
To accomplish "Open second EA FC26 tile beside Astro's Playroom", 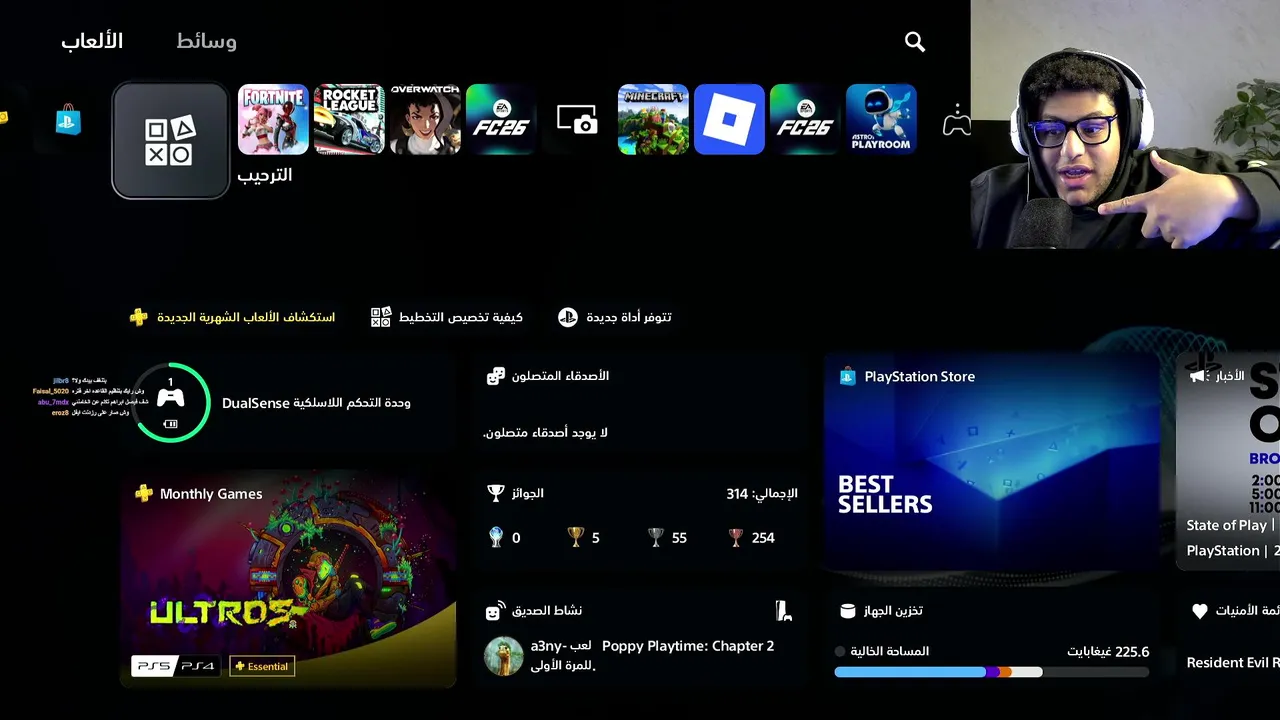I will (805, 119).
